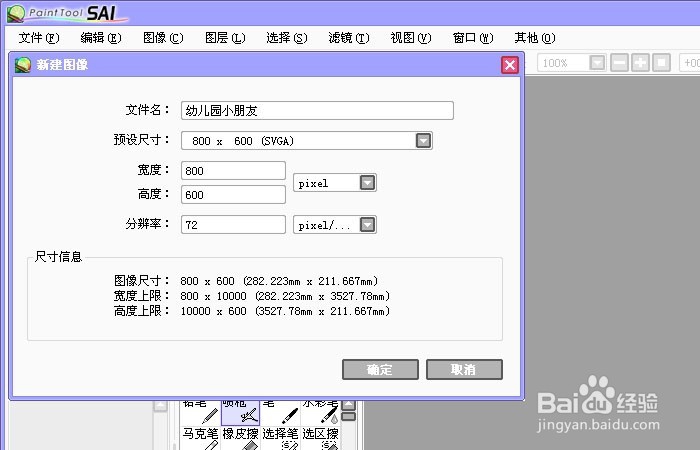Click the new image dialog title icon

23,65
